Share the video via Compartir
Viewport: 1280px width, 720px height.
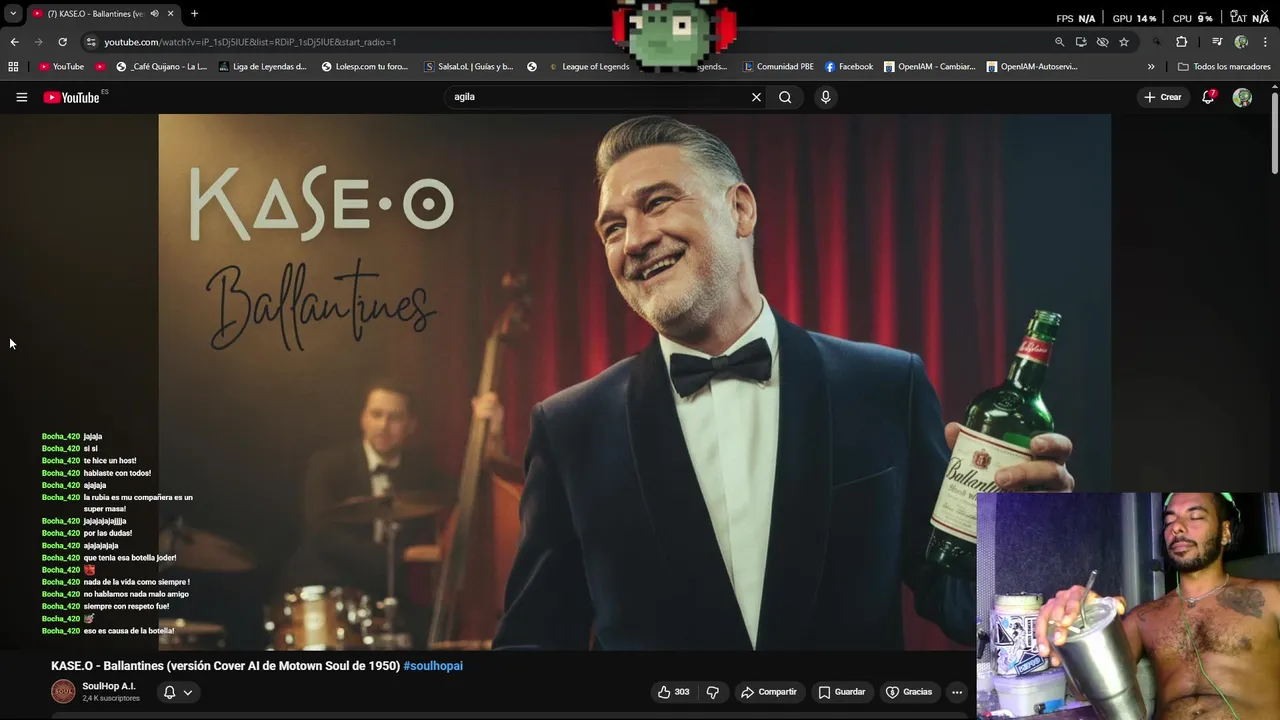(x=768, y=692)
